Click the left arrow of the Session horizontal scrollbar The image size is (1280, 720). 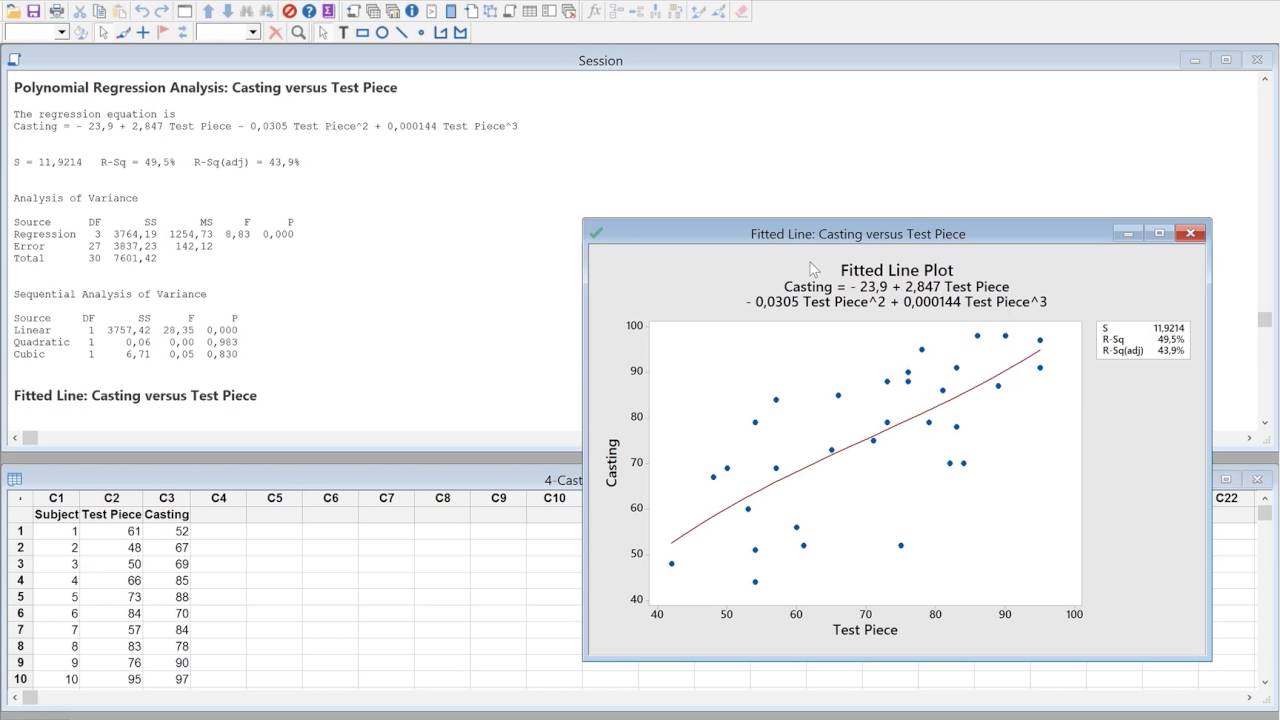[14, 438]
